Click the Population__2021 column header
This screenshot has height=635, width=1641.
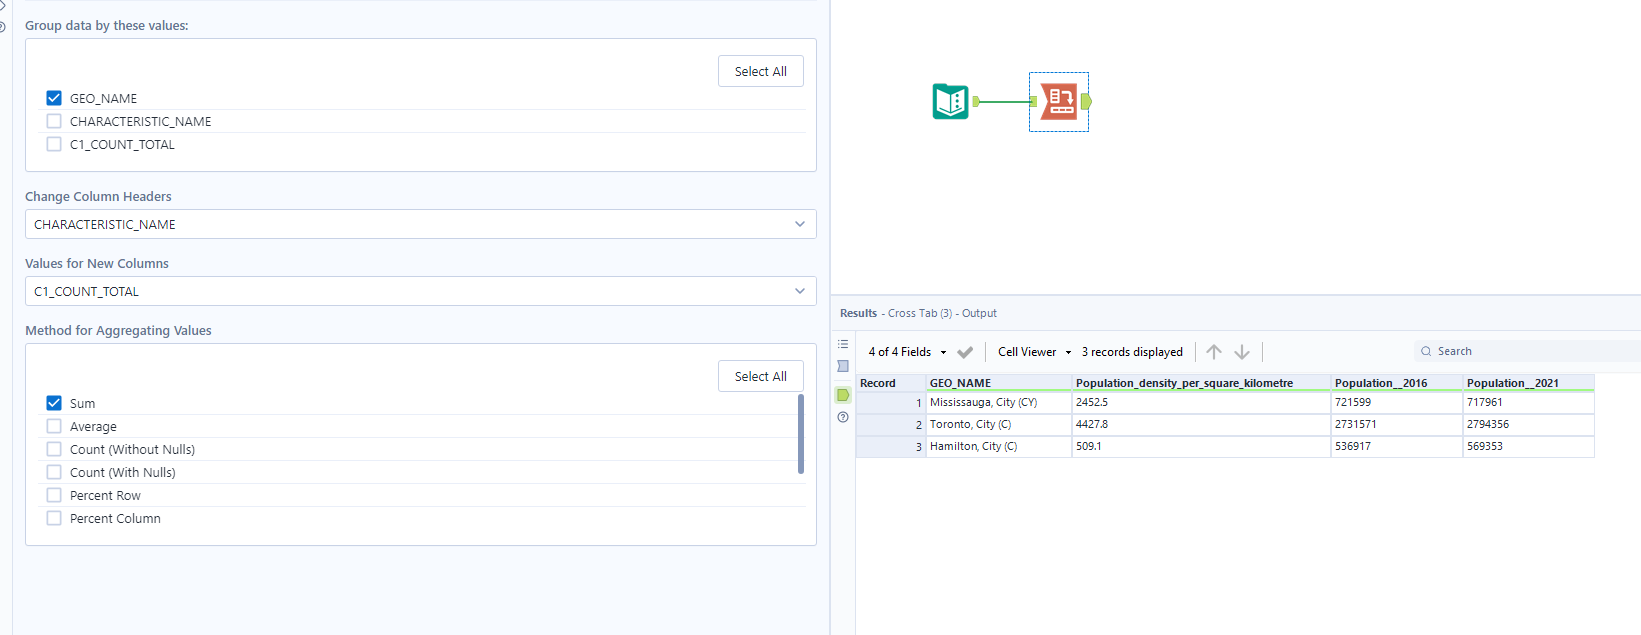tap(1512, 383)
